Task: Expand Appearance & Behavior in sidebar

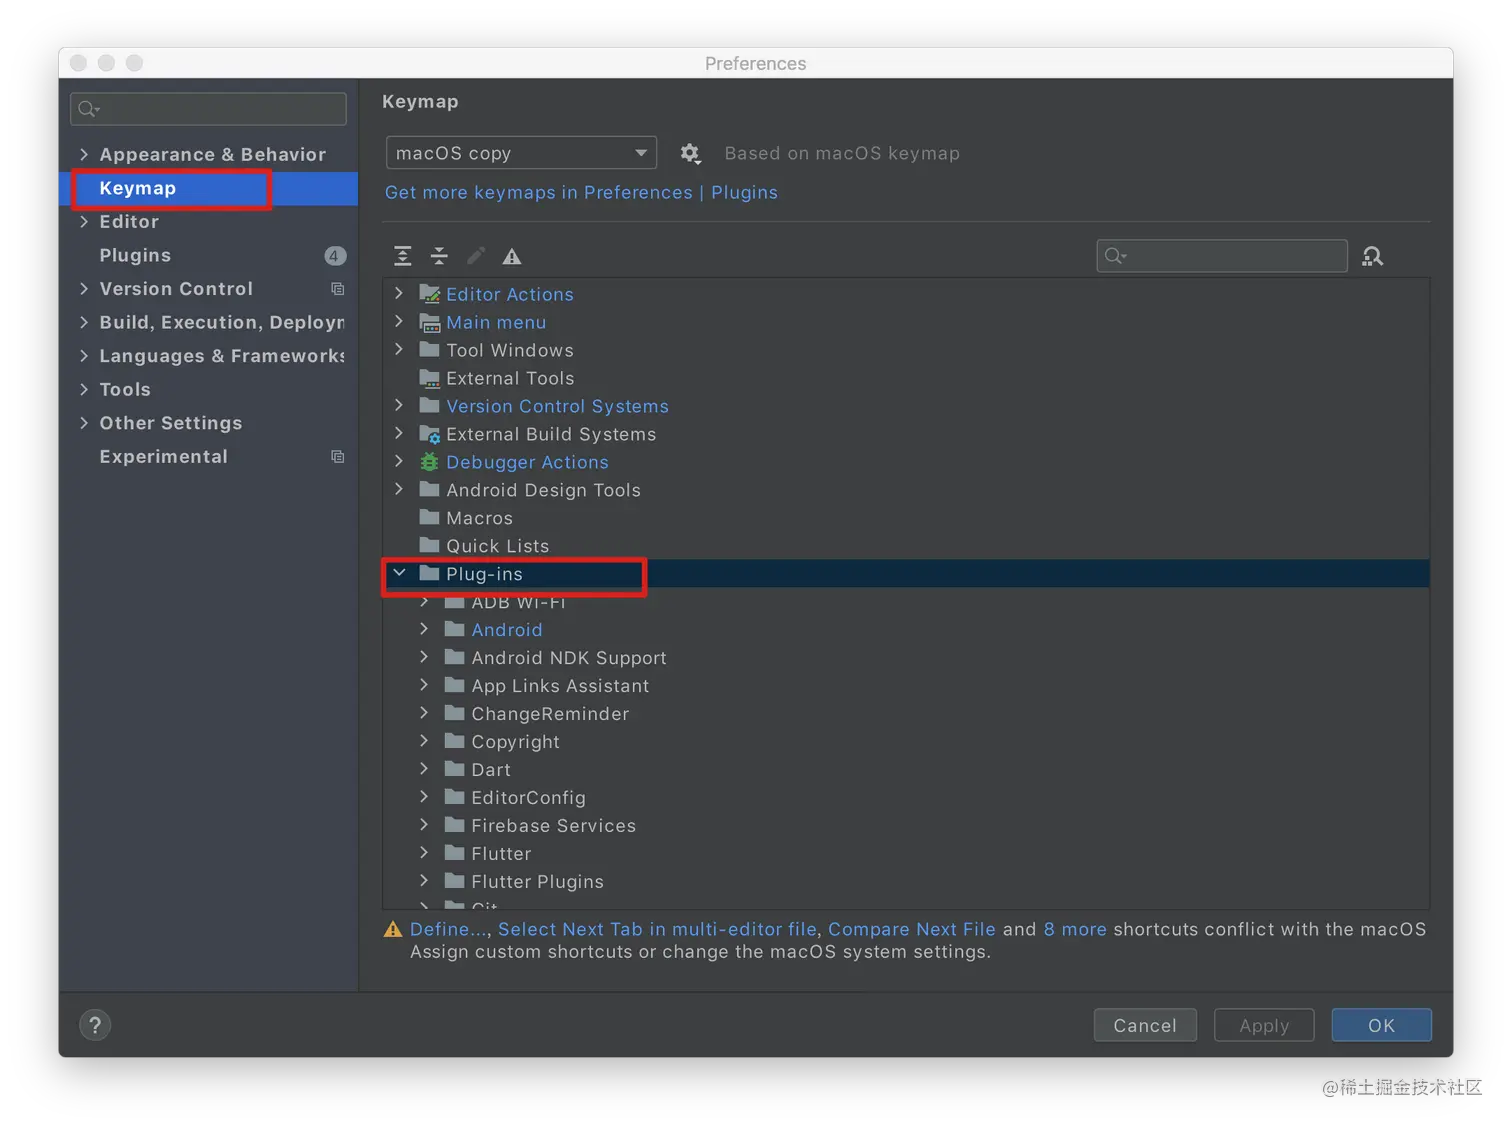Action: coord(84,154)
